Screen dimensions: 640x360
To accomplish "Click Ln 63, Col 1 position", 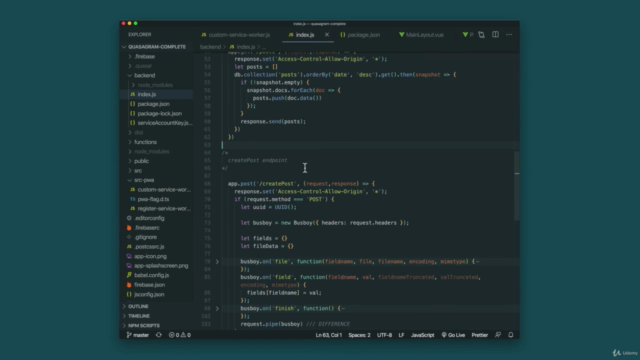I will click(329, 335).
